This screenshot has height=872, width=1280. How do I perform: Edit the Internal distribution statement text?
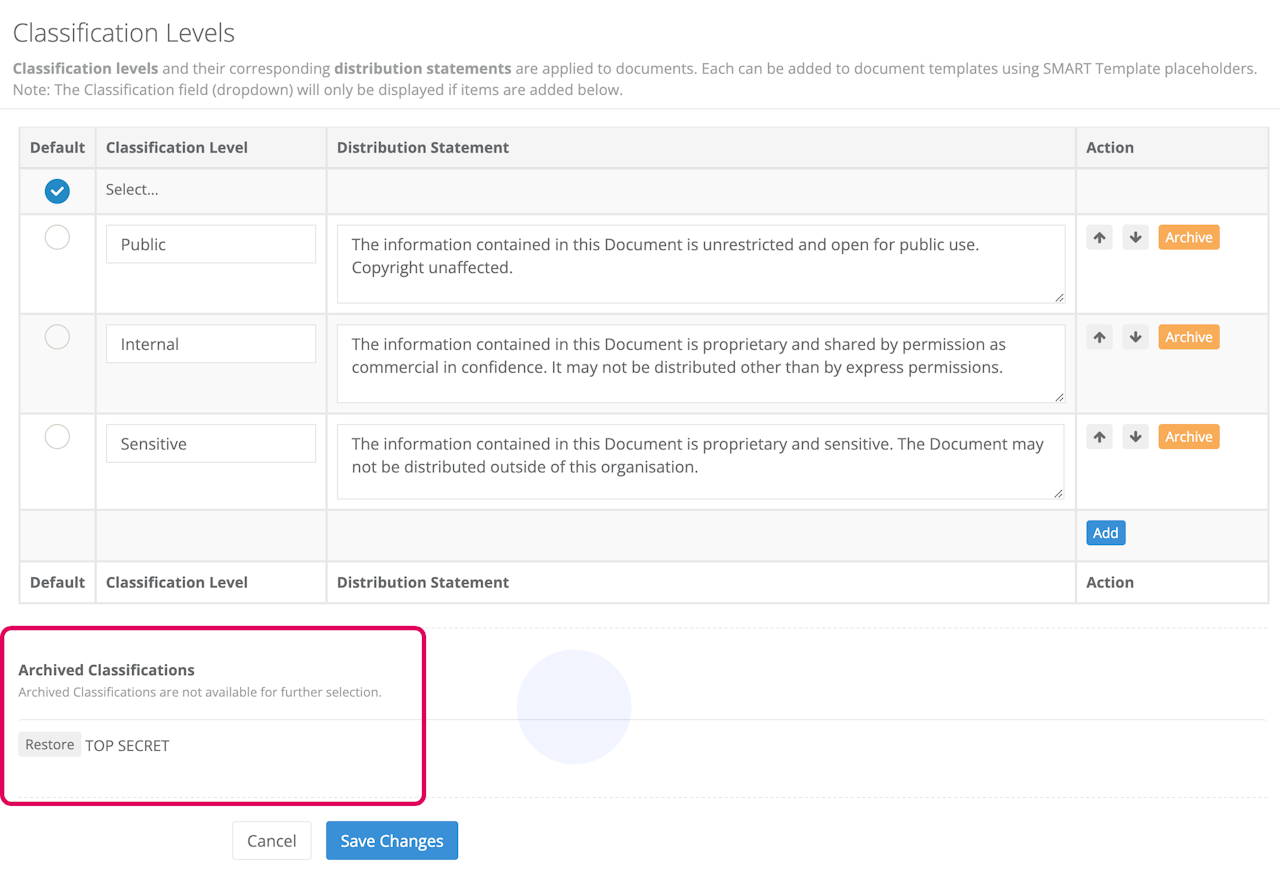[700, 363]
